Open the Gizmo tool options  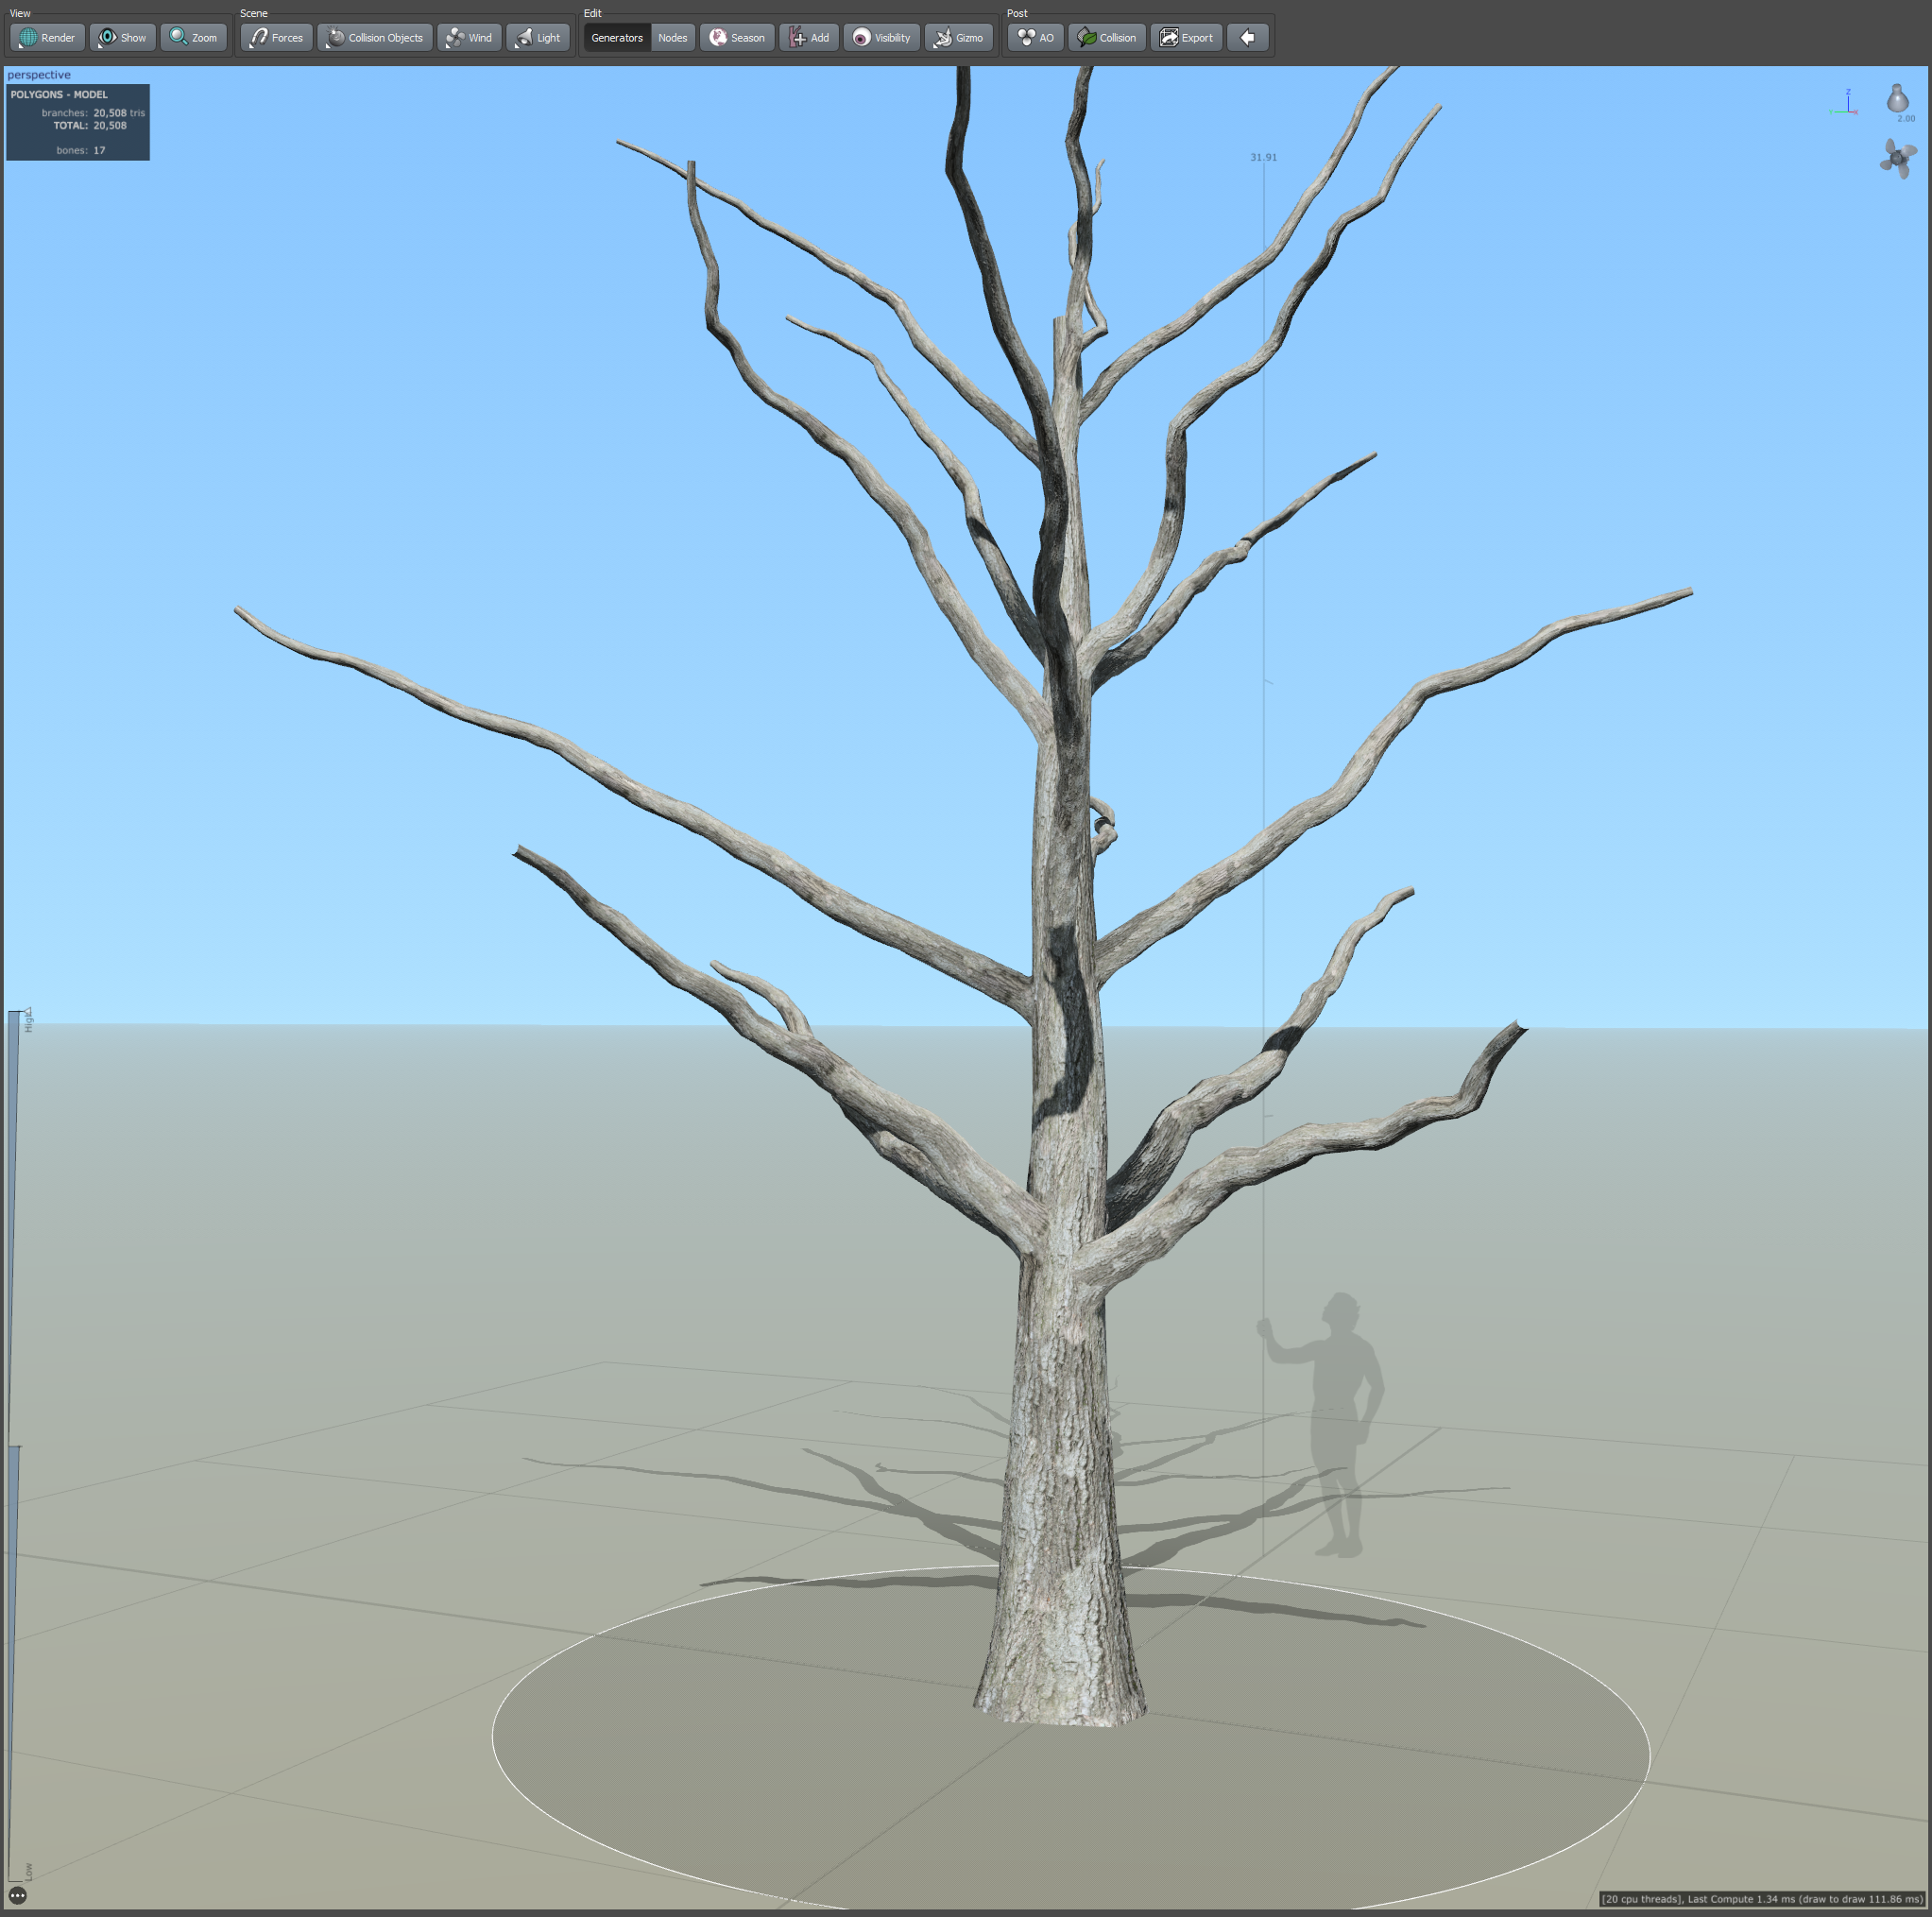[x=958, y=38]
